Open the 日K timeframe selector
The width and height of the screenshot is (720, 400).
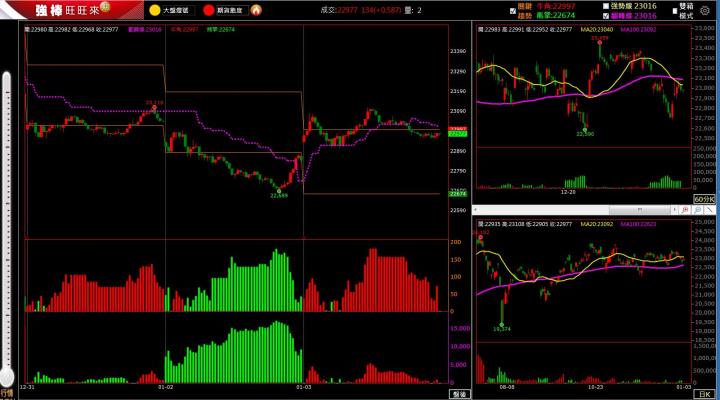pos(703,394)
